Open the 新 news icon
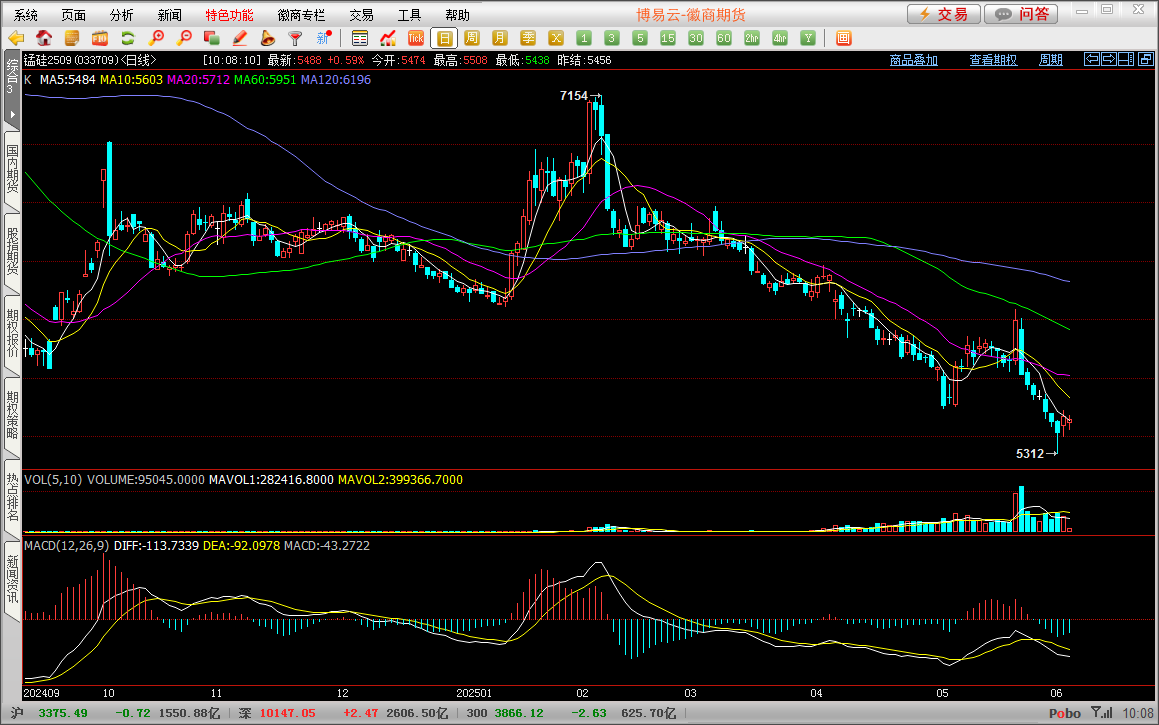Image resolution: width=1159 pixels, height=725 pixels. tap(324, 38)
